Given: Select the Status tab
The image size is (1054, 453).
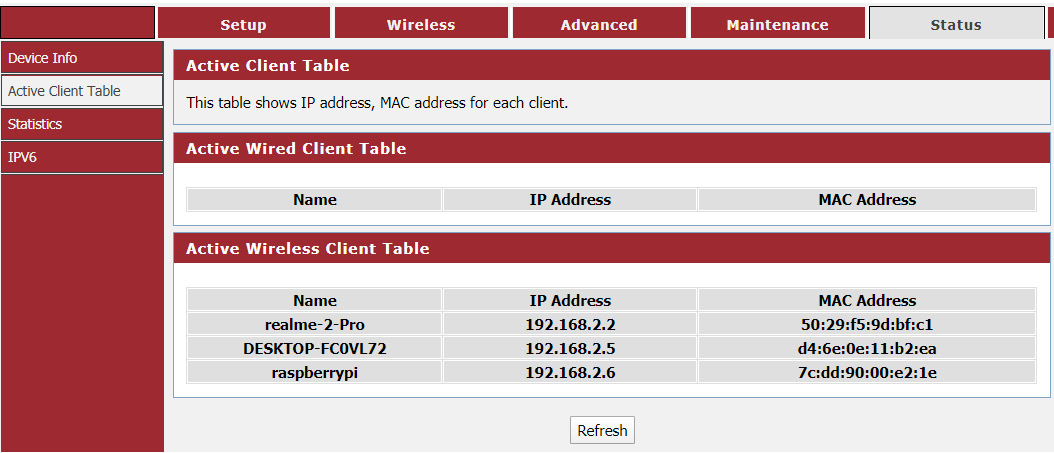Looking at the screenshot, I should pos(955,24).
